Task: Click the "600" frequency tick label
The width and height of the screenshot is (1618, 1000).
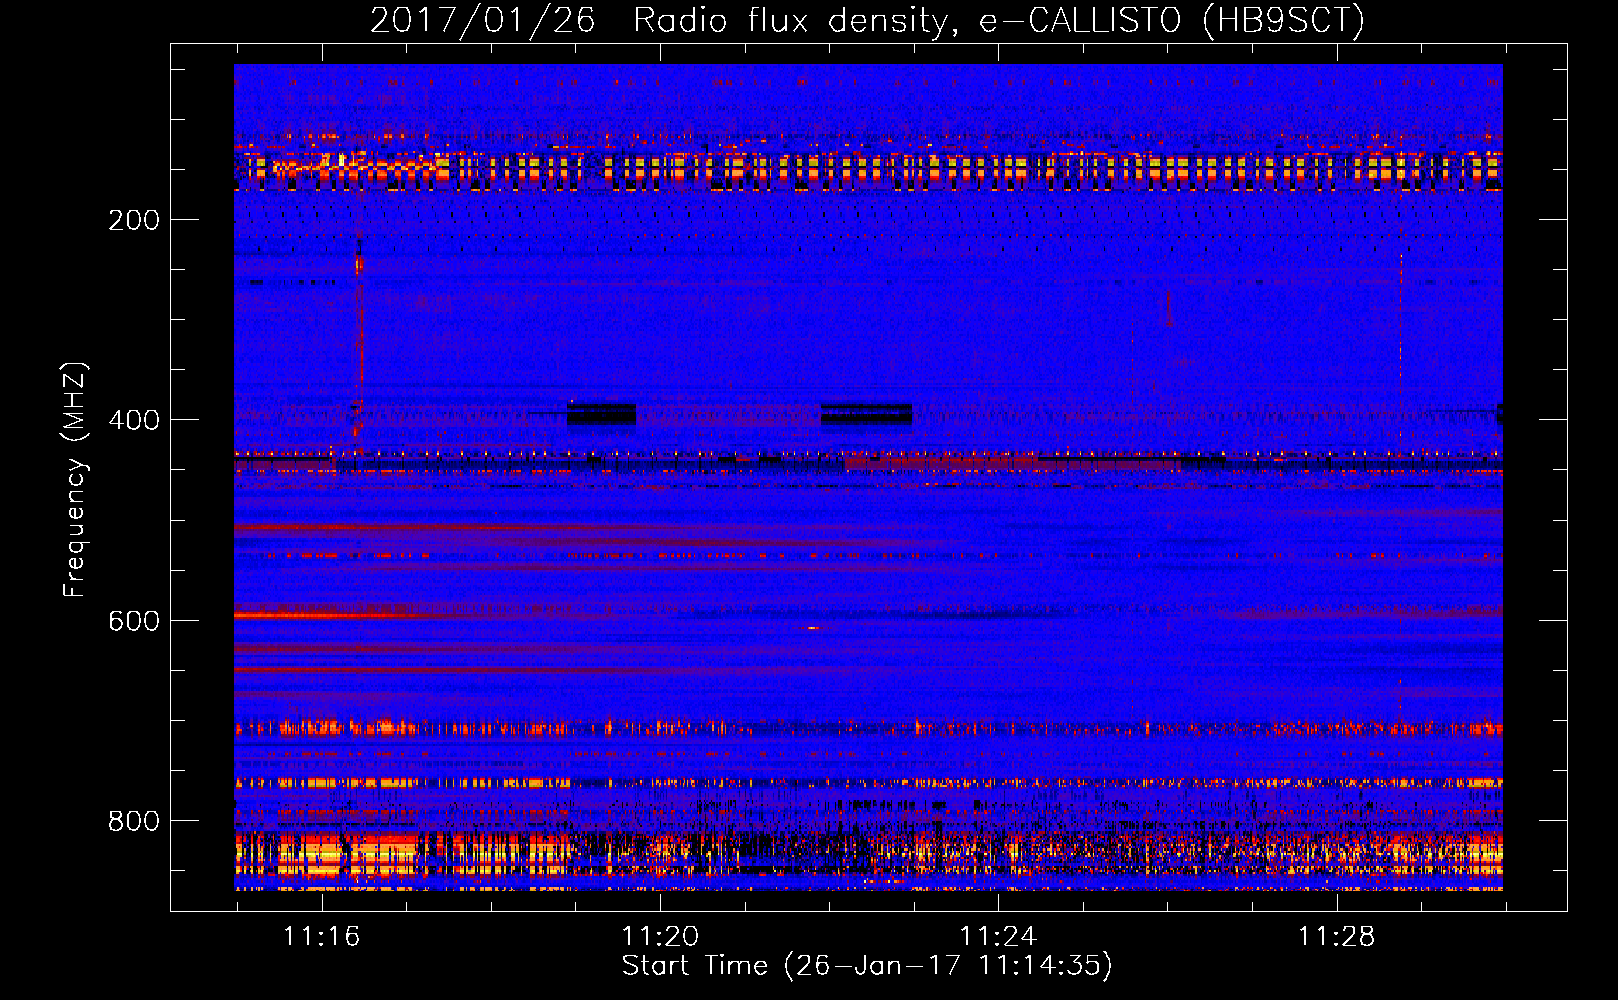Action: (x=134, y=621)
